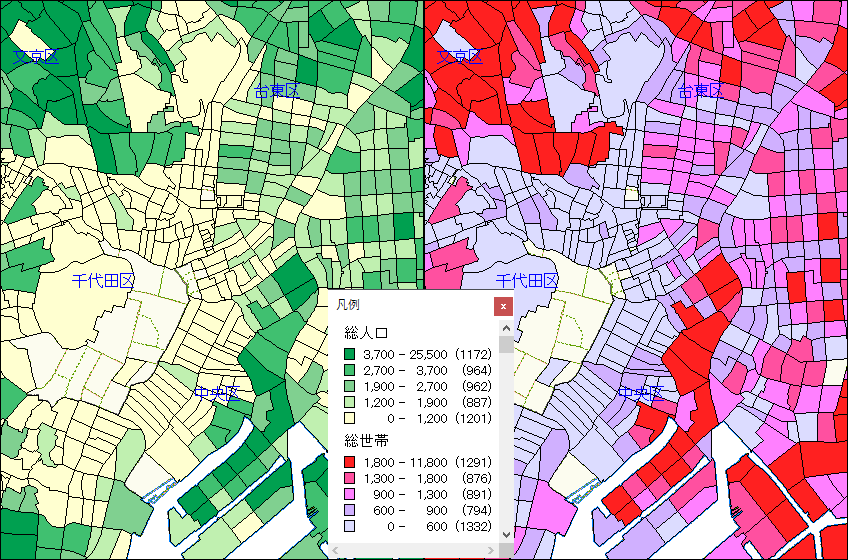
Task: Select the pale yellow 0 – 1,200 swatch
Action: coord(349,418)
